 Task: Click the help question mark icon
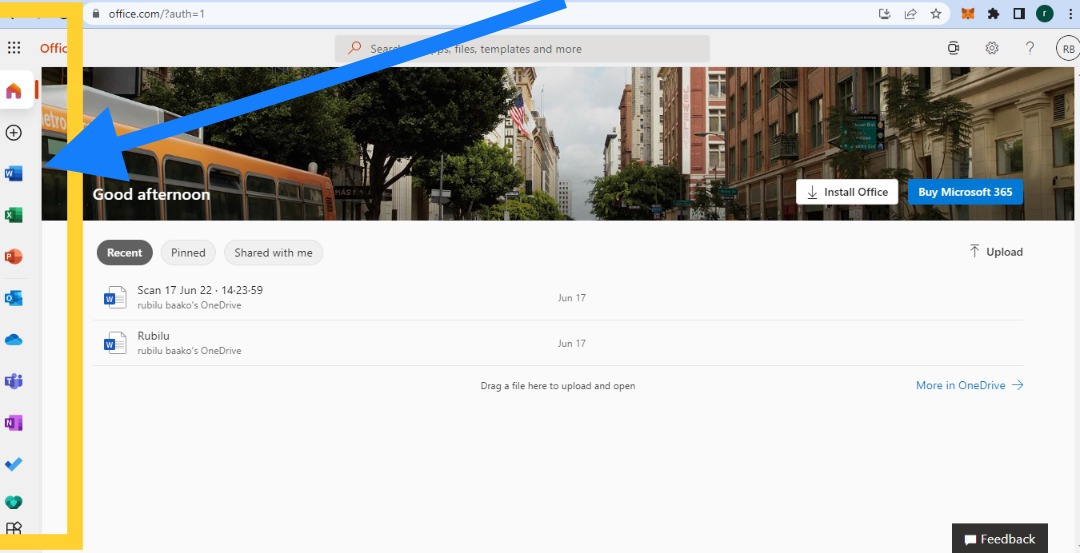(x=1030, y=48)
